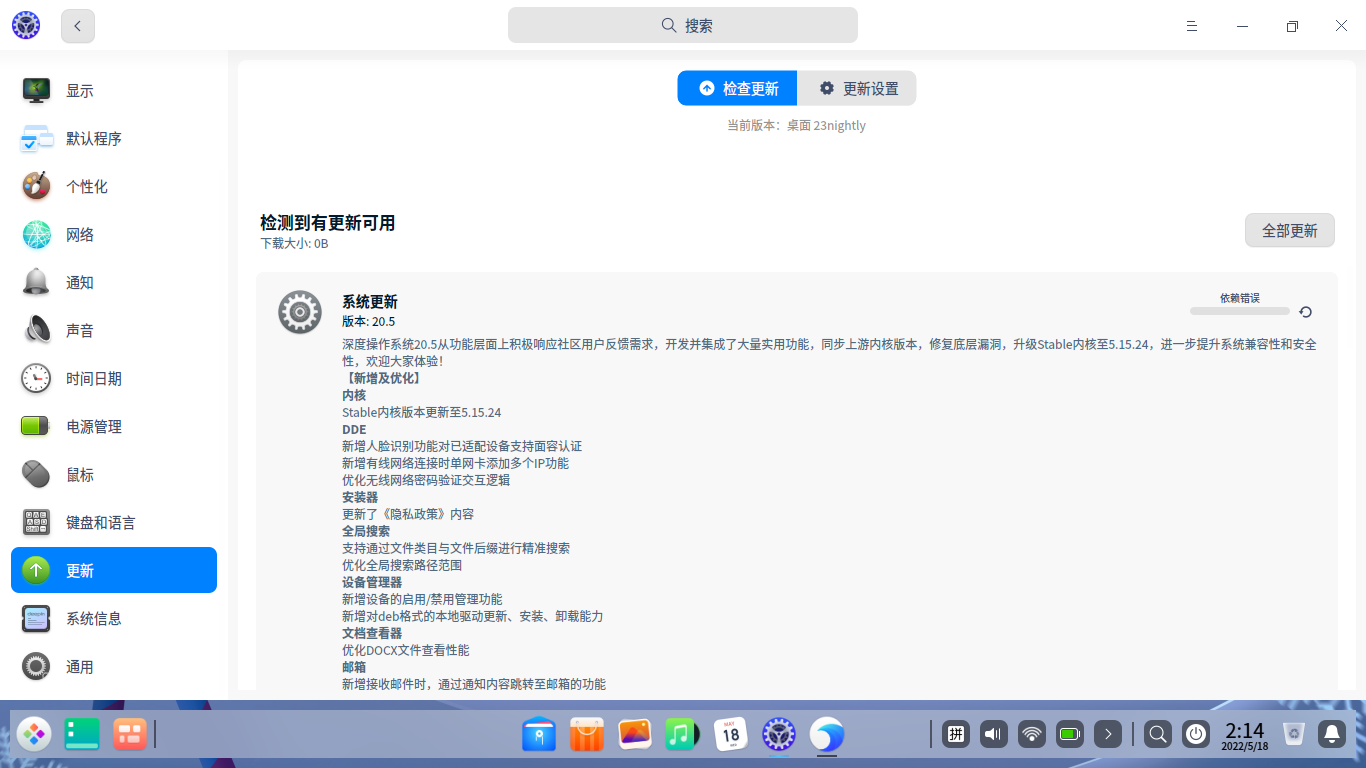Focus the 搜索 search field
The width and height of the screenshot is (1366, 768).
(x=683, y=26)
